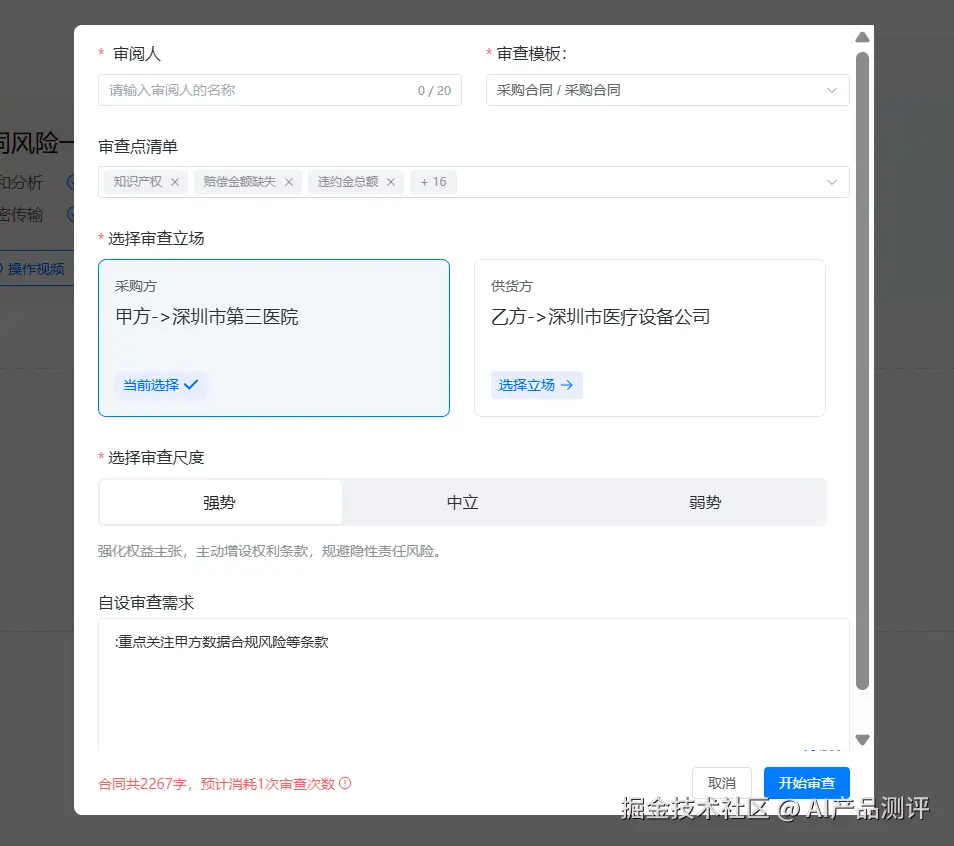Select the 供货方 深圳市医疗设备公司 card

coord(650,338)
